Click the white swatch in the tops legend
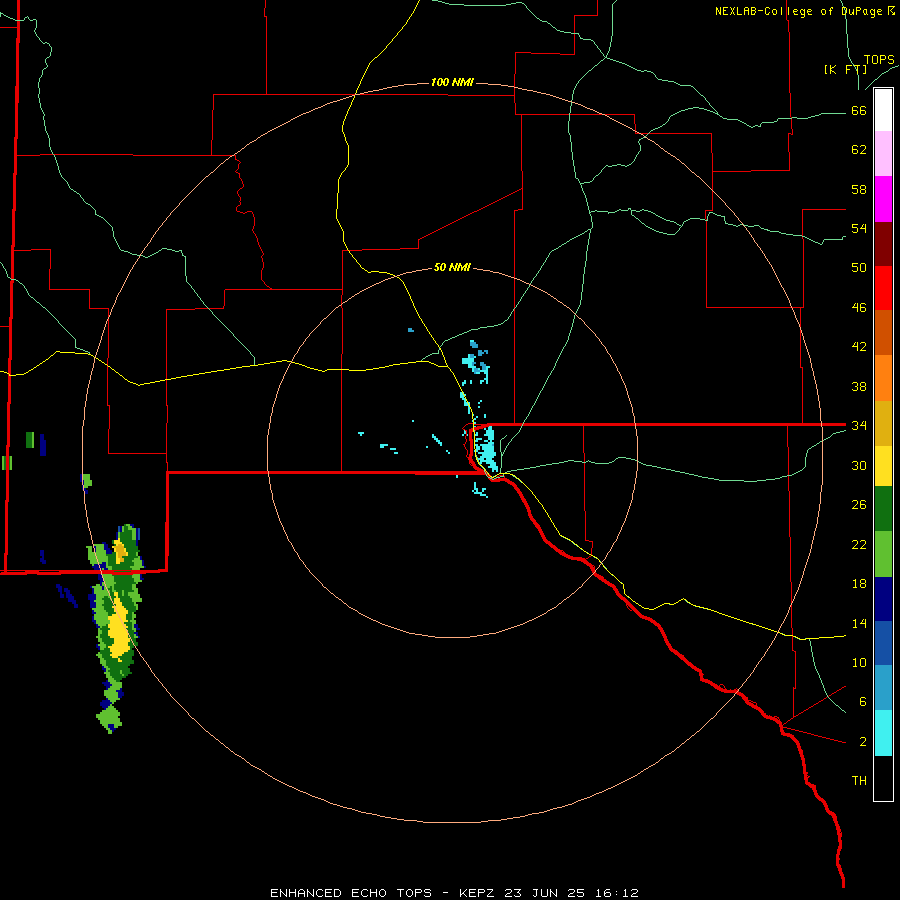Viewport: 900px width, 900px height. [x=883, y=110]
